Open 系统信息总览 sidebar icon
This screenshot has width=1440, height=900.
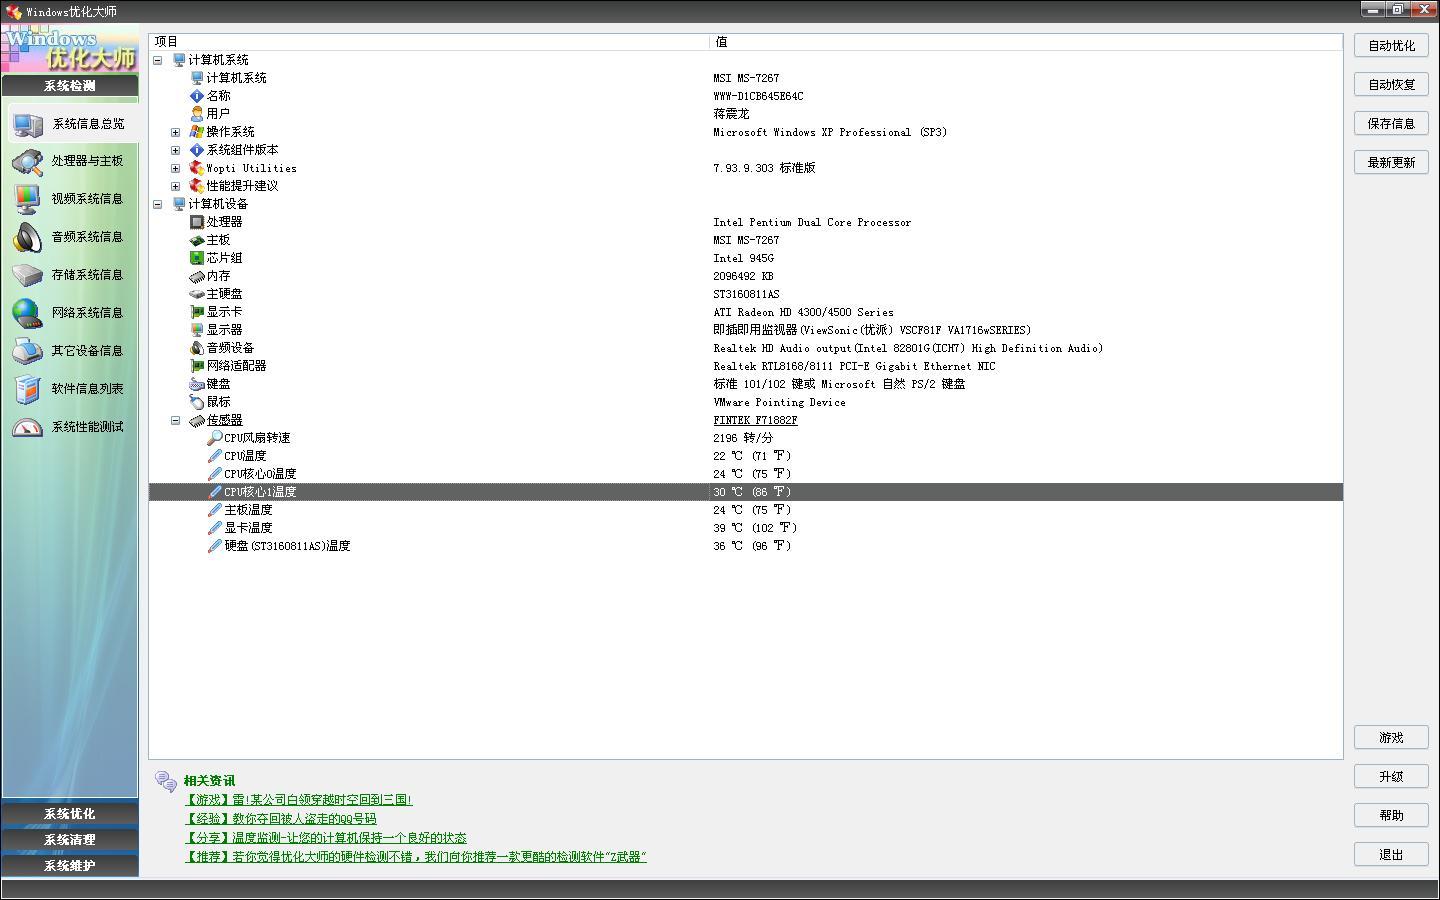click(27, 124)
